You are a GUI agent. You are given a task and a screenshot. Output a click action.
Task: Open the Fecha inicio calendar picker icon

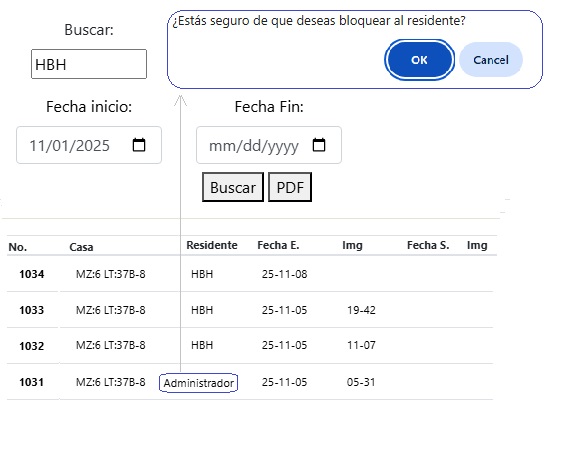[139, 145]
